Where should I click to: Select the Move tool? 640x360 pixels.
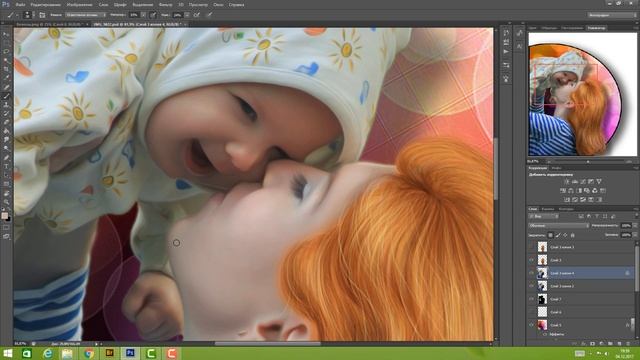coord(6,34)
